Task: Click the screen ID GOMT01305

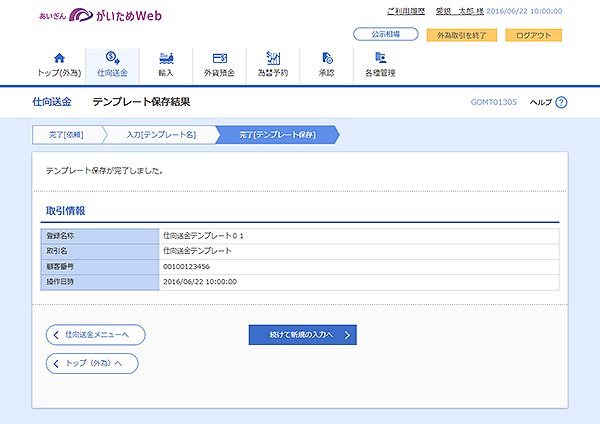Action: click(x=494, y=102)
